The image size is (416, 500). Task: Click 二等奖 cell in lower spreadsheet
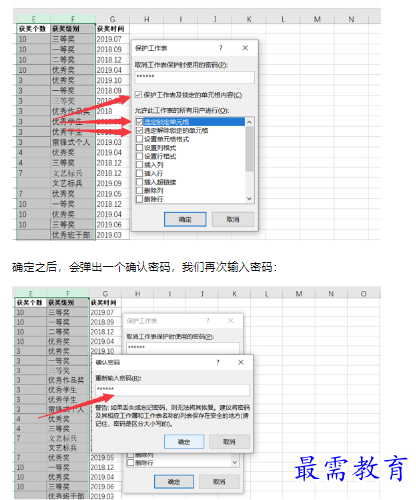click(x=68, y=332)
